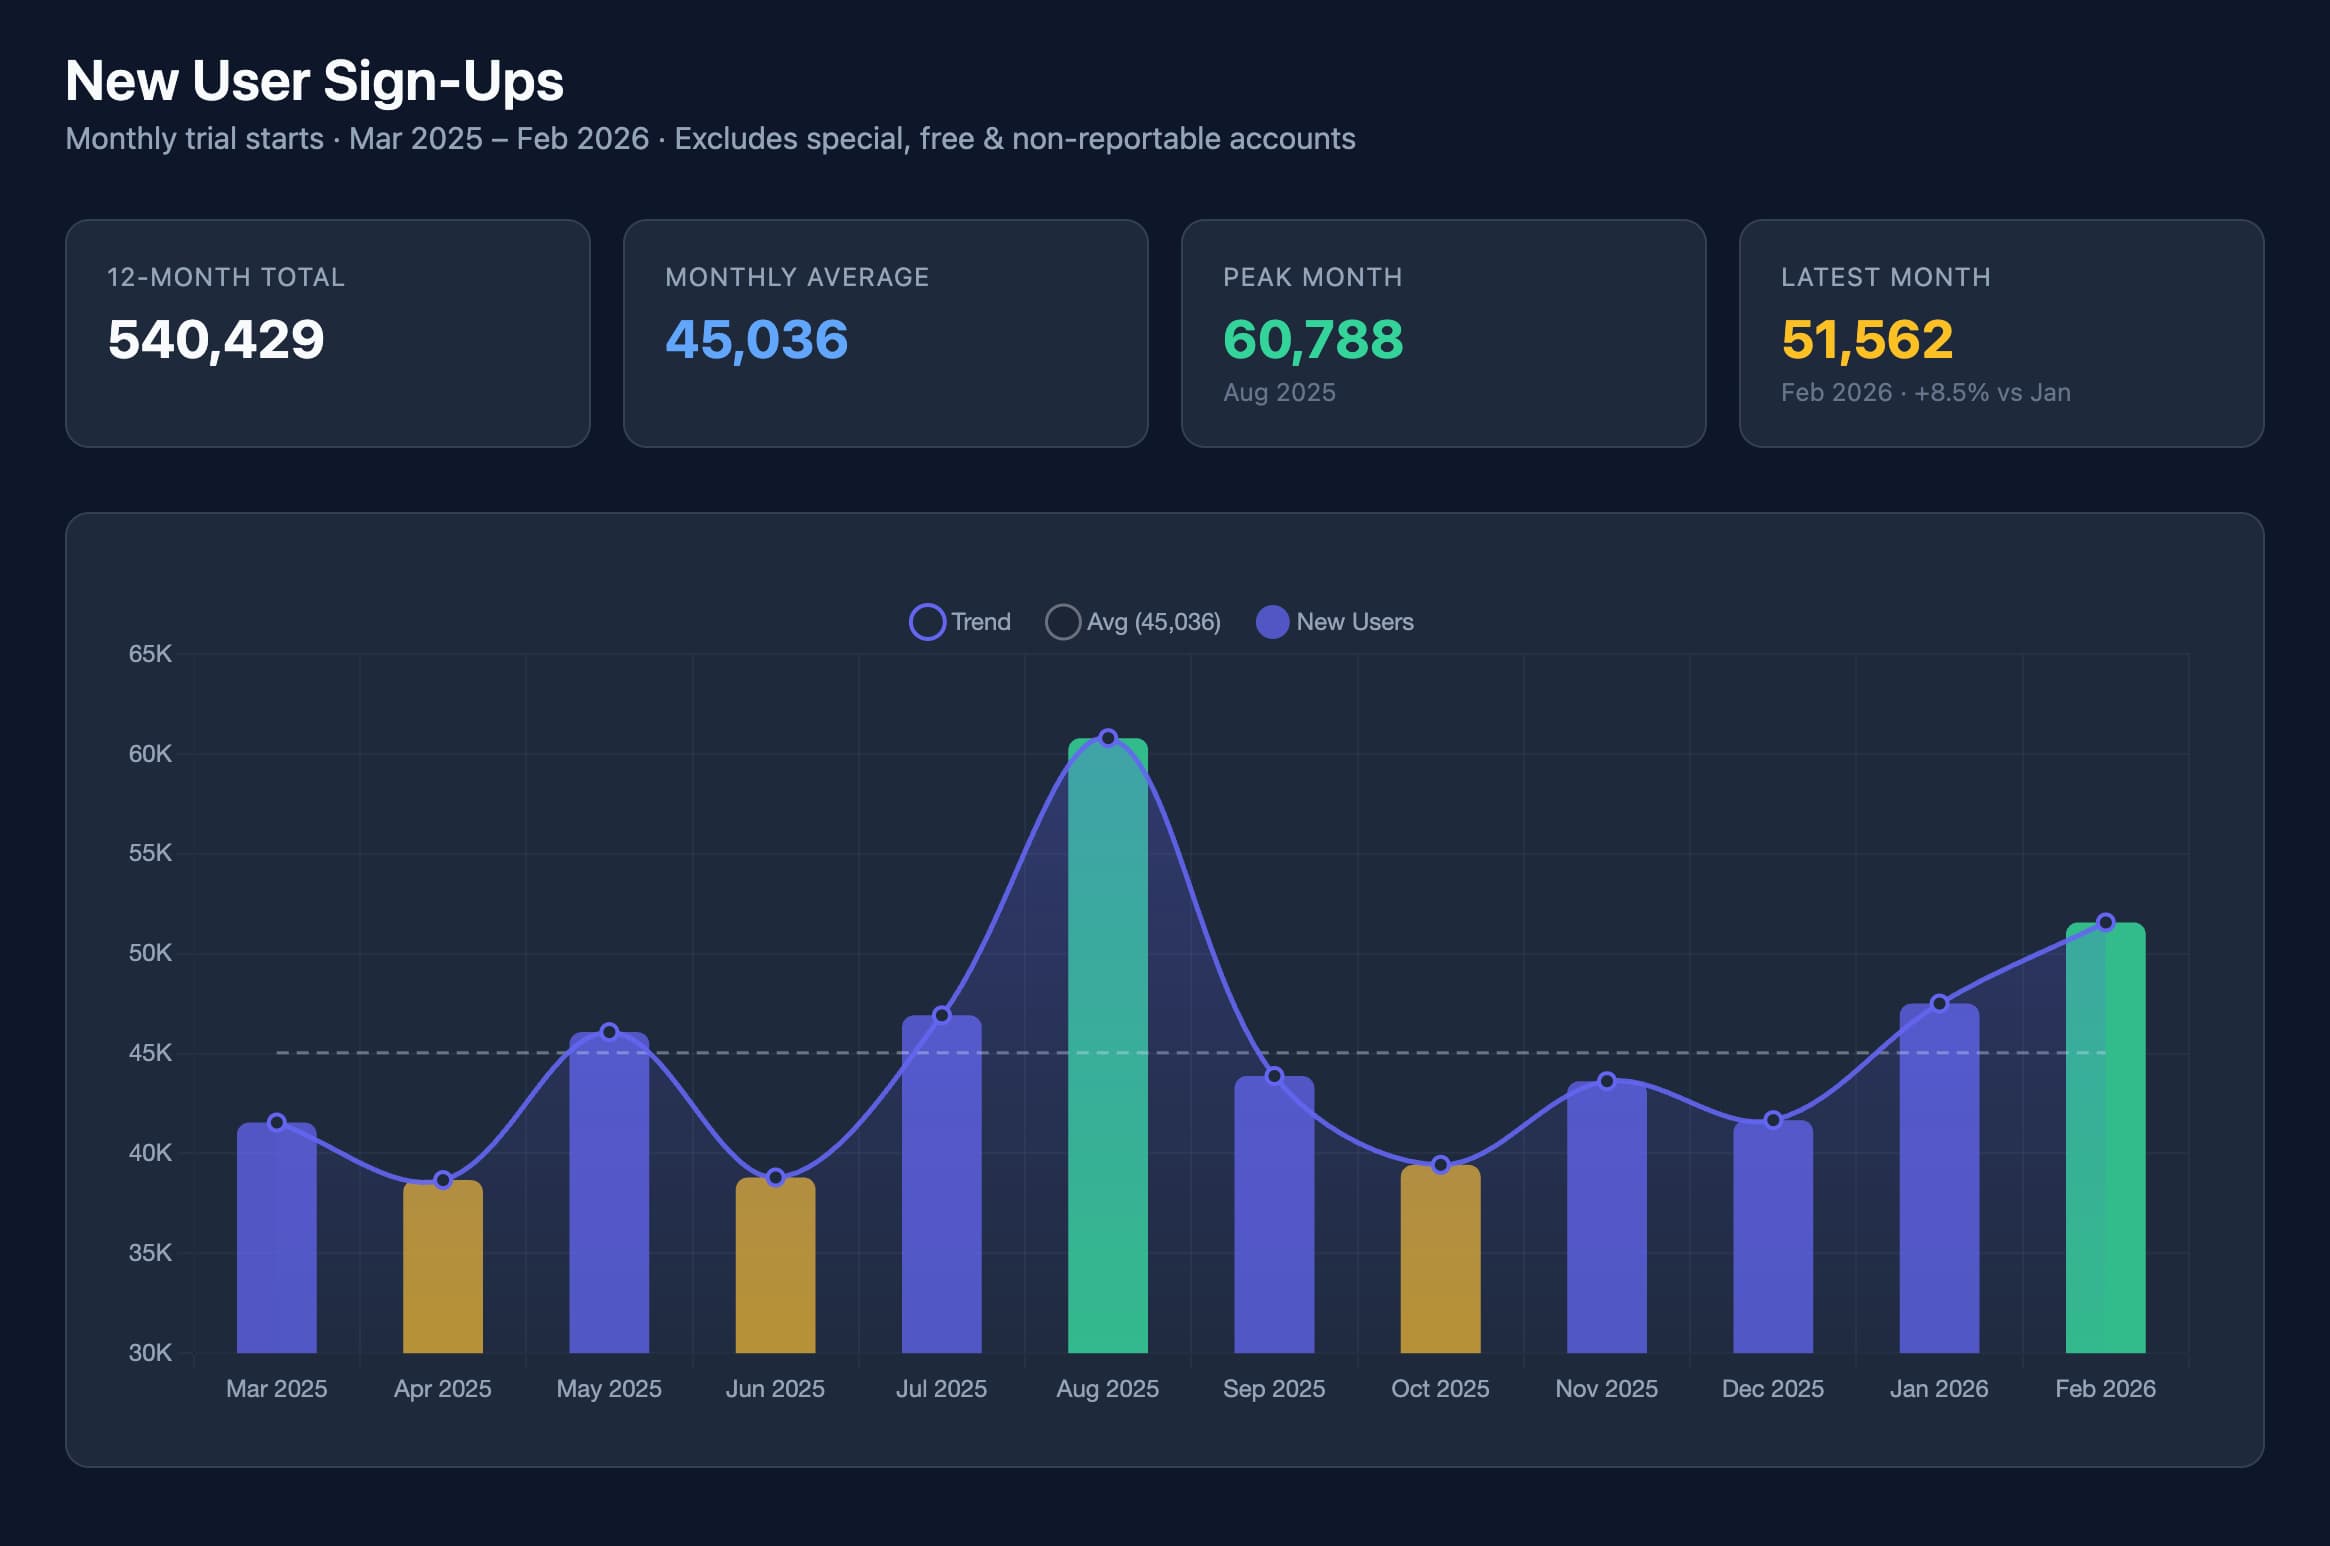Click the Jan 2026 trend data point

click(1939, 1003)
